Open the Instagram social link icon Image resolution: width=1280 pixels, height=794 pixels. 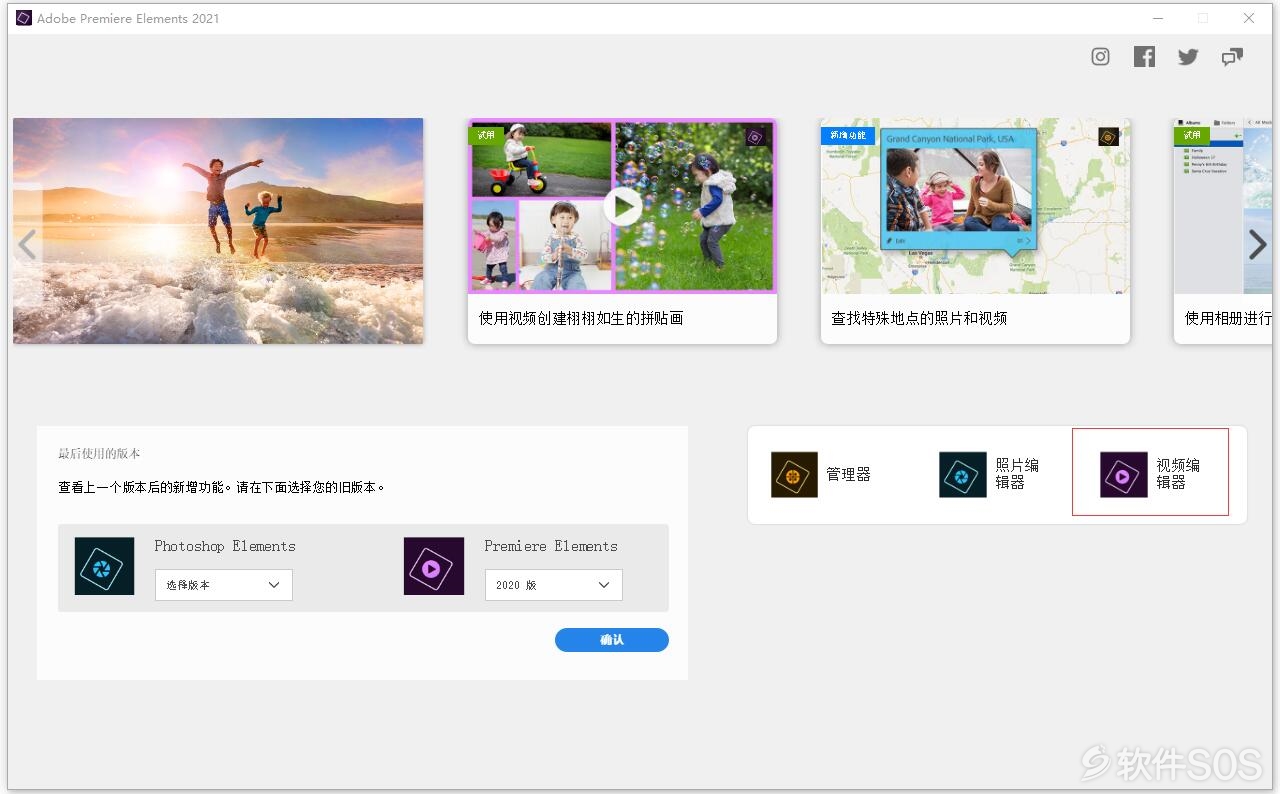click(x=1100, y=57)
